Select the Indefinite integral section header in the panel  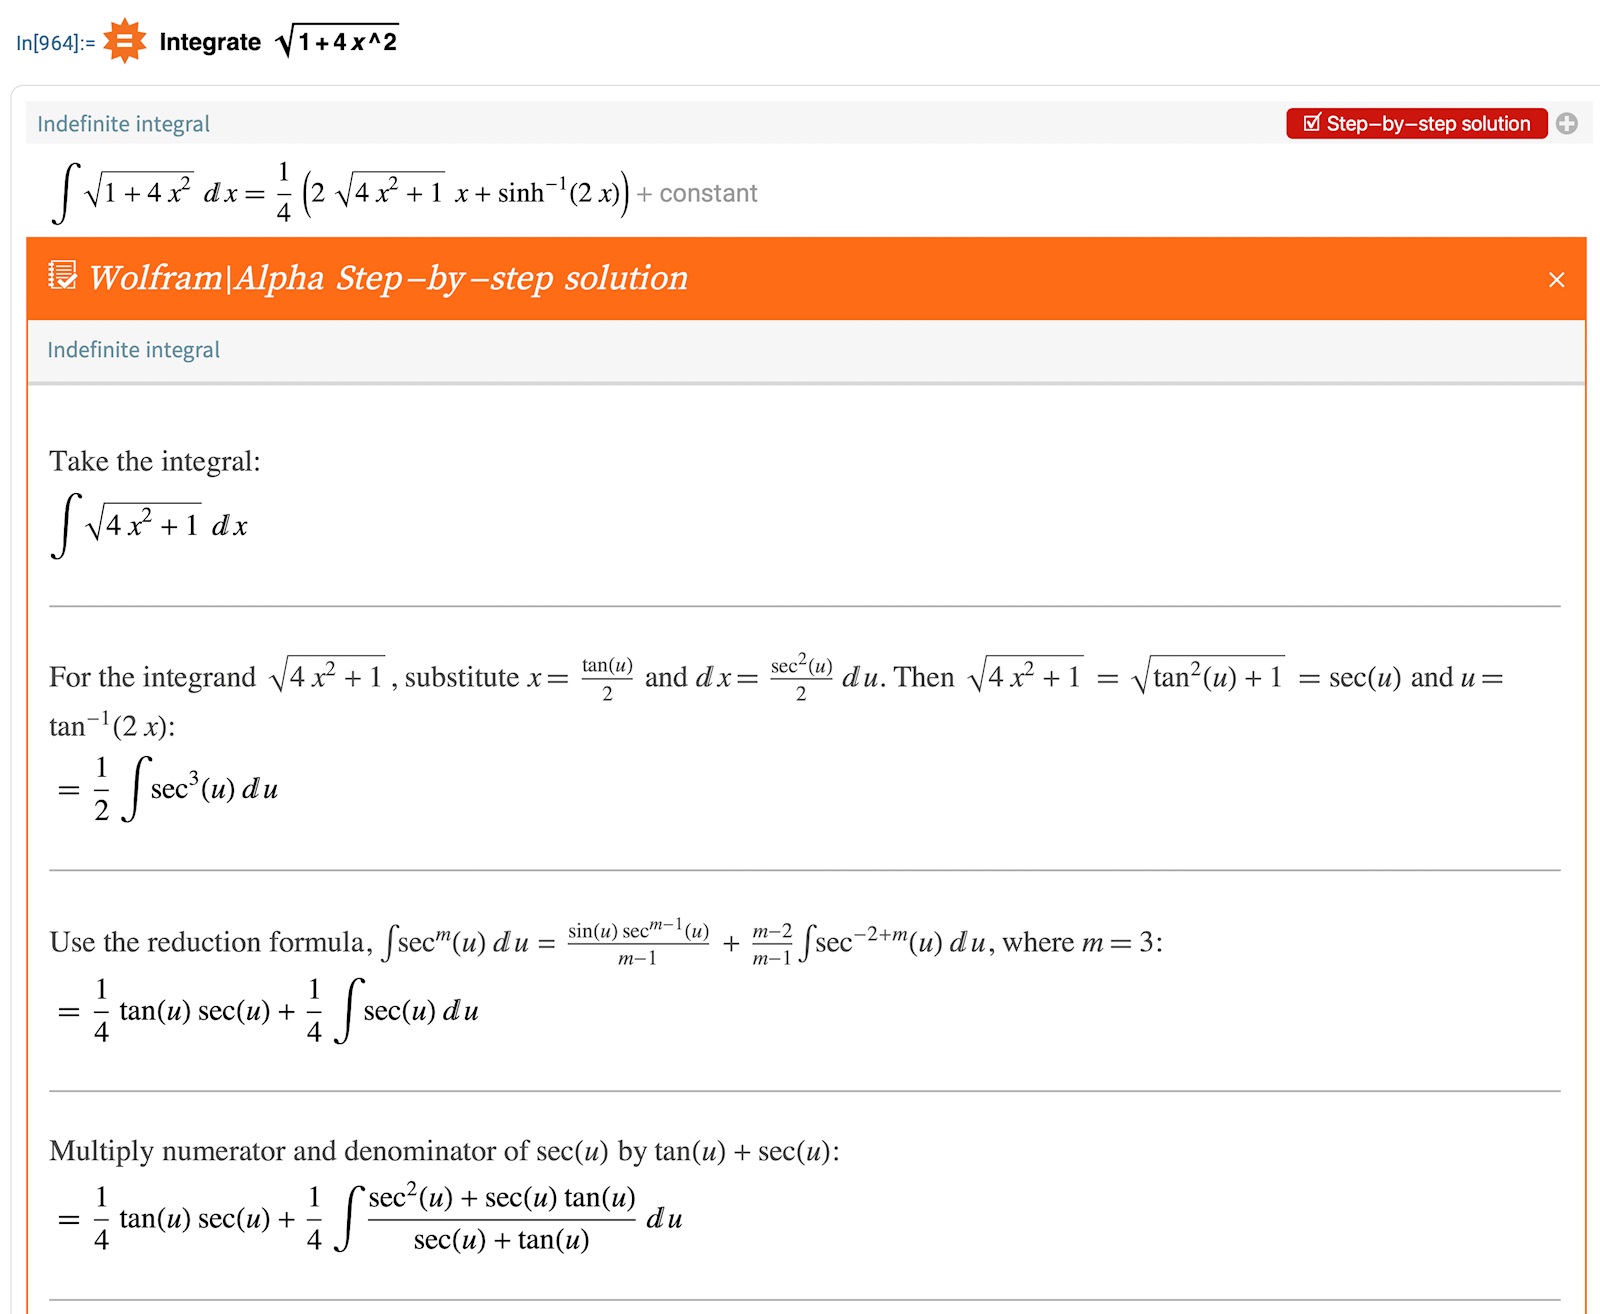coord(133,350)
